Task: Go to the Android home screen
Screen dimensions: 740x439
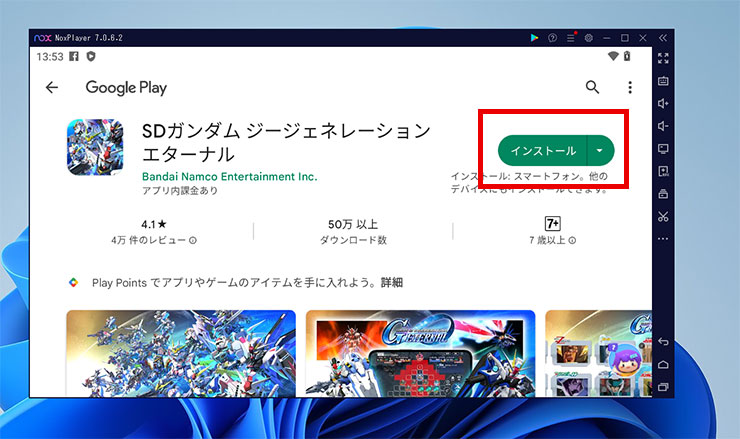Action: (x=663, y=364)
